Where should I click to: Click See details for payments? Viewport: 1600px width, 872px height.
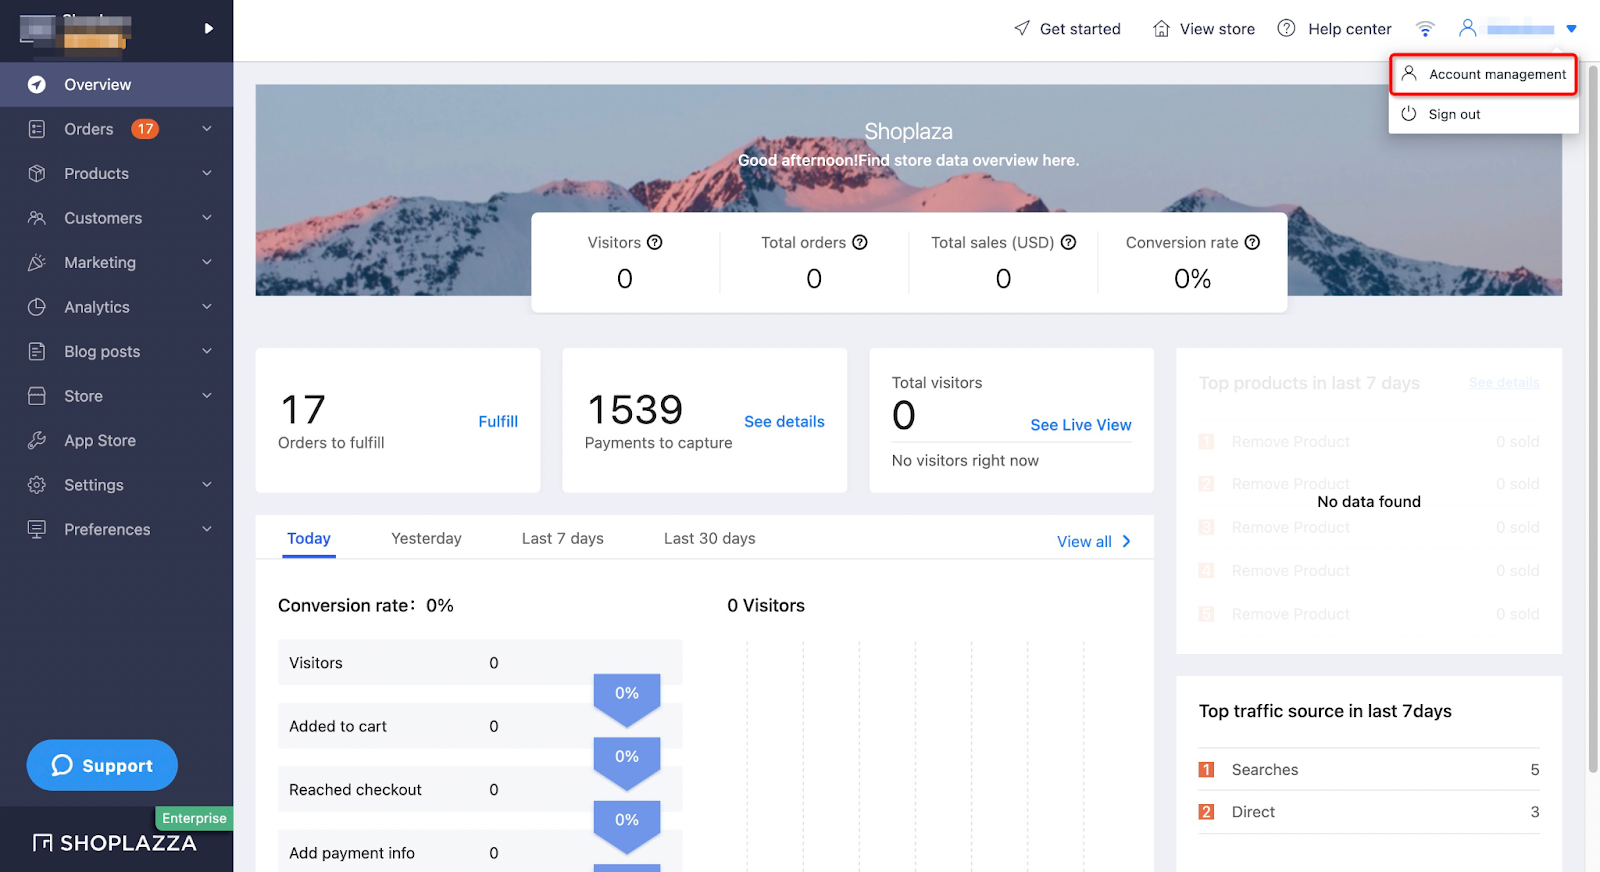point(784,422)
